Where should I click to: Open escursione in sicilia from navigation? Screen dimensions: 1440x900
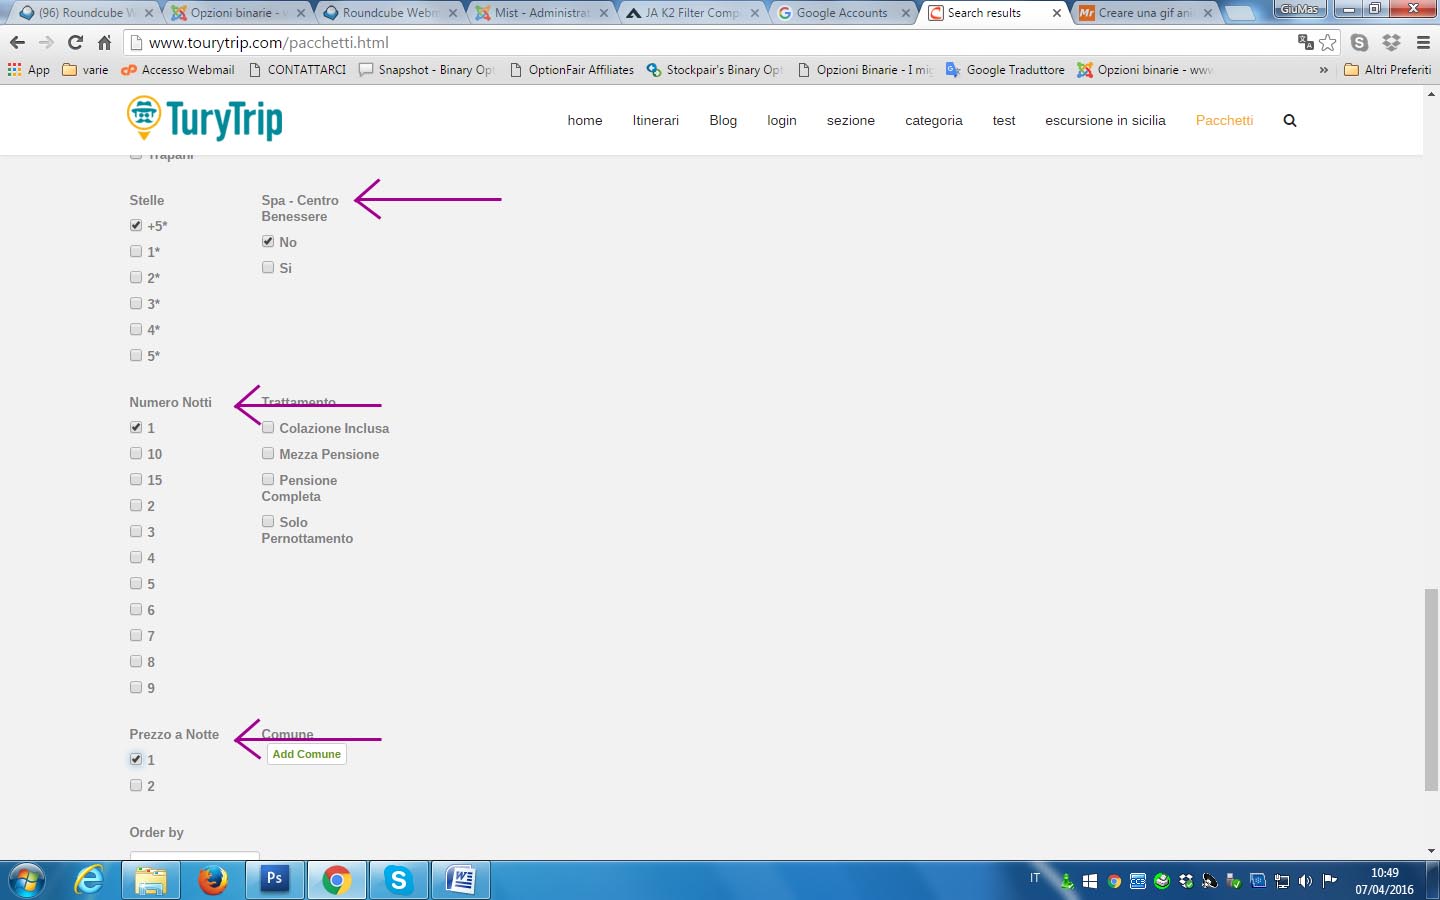[1105, 120]
